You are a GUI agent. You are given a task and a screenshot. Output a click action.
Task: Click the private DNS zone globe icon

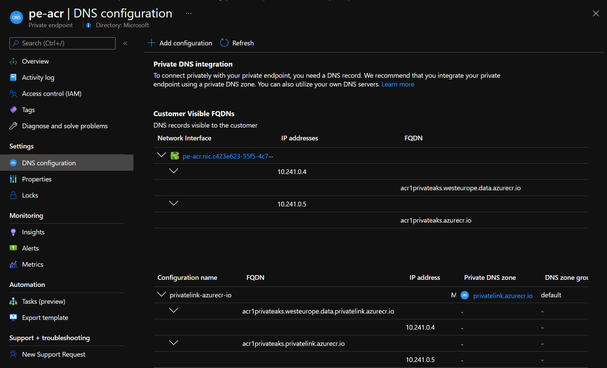pos(465,295)
